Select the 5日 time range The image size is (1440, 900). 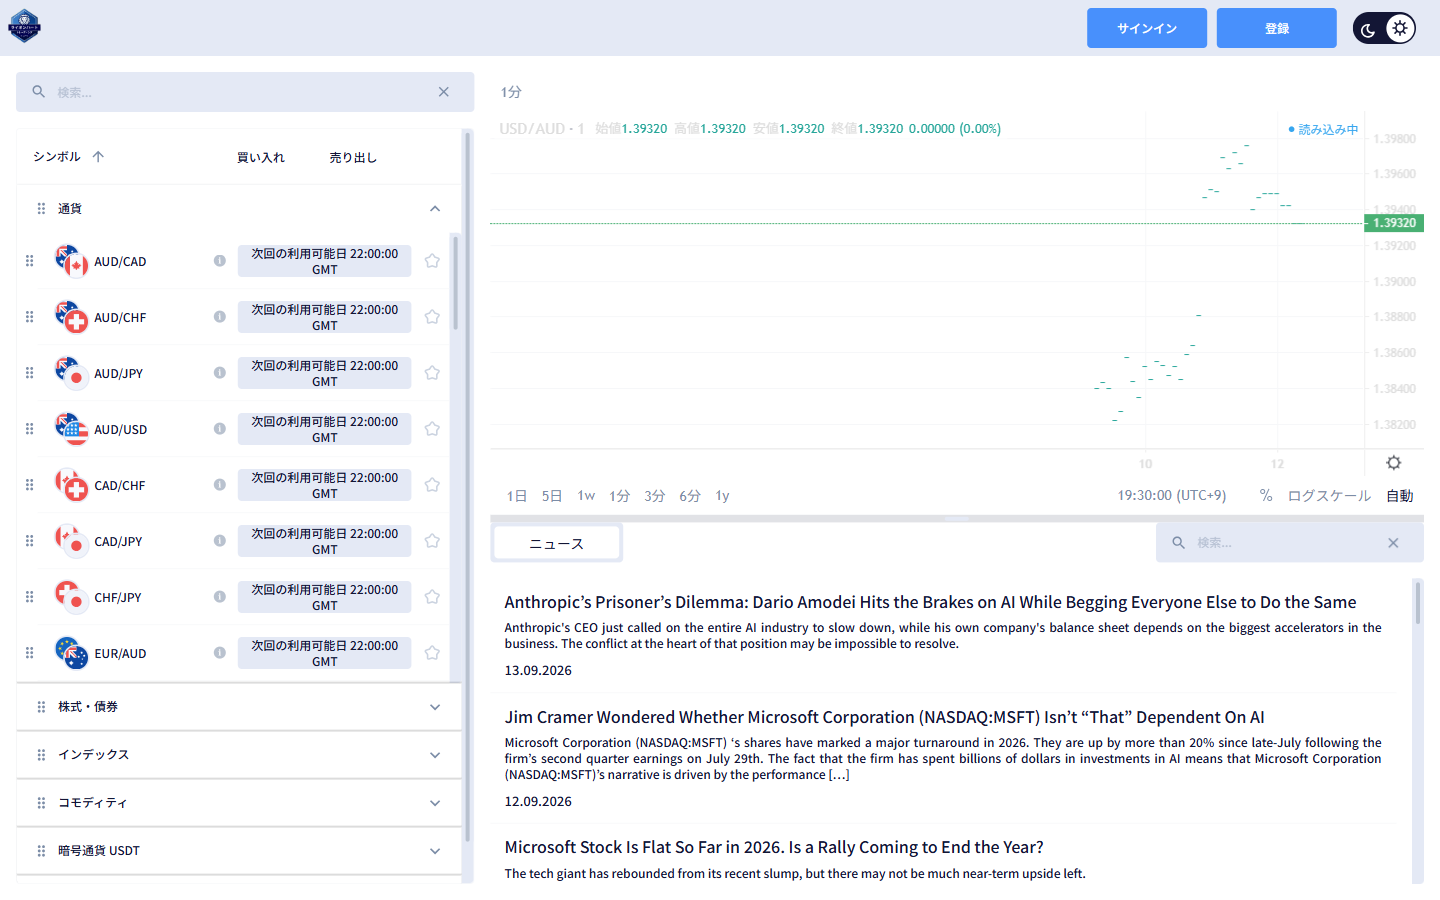552,496
